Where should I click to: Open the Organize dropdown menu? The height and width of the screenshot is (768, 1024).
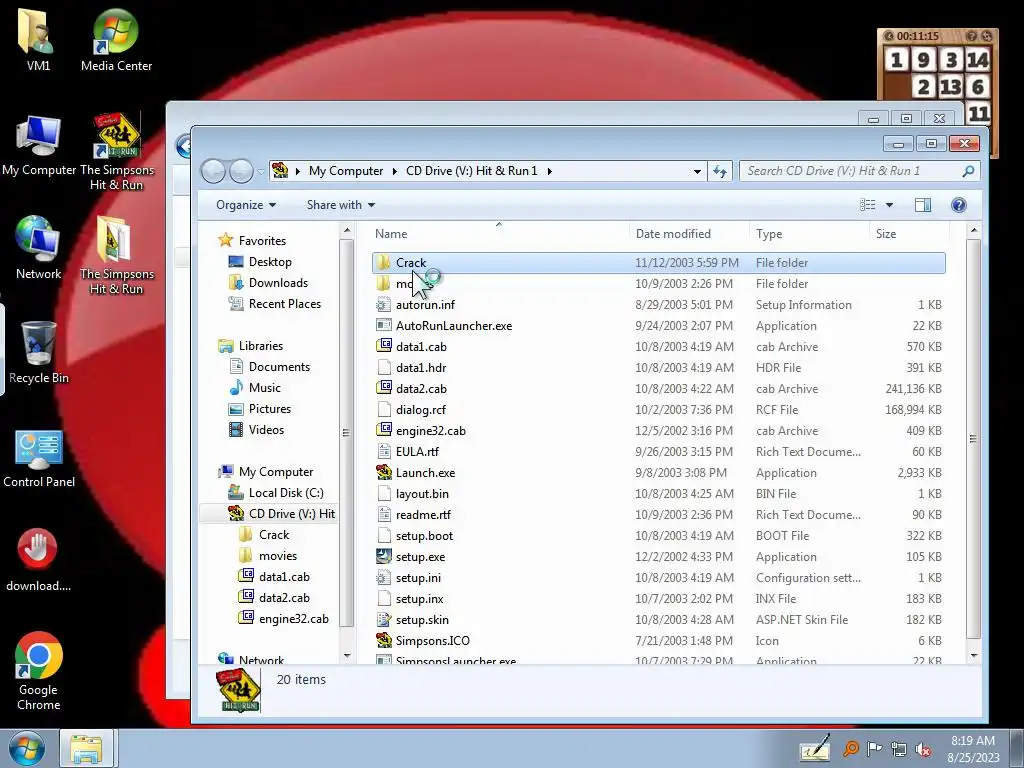click(246, 205)
